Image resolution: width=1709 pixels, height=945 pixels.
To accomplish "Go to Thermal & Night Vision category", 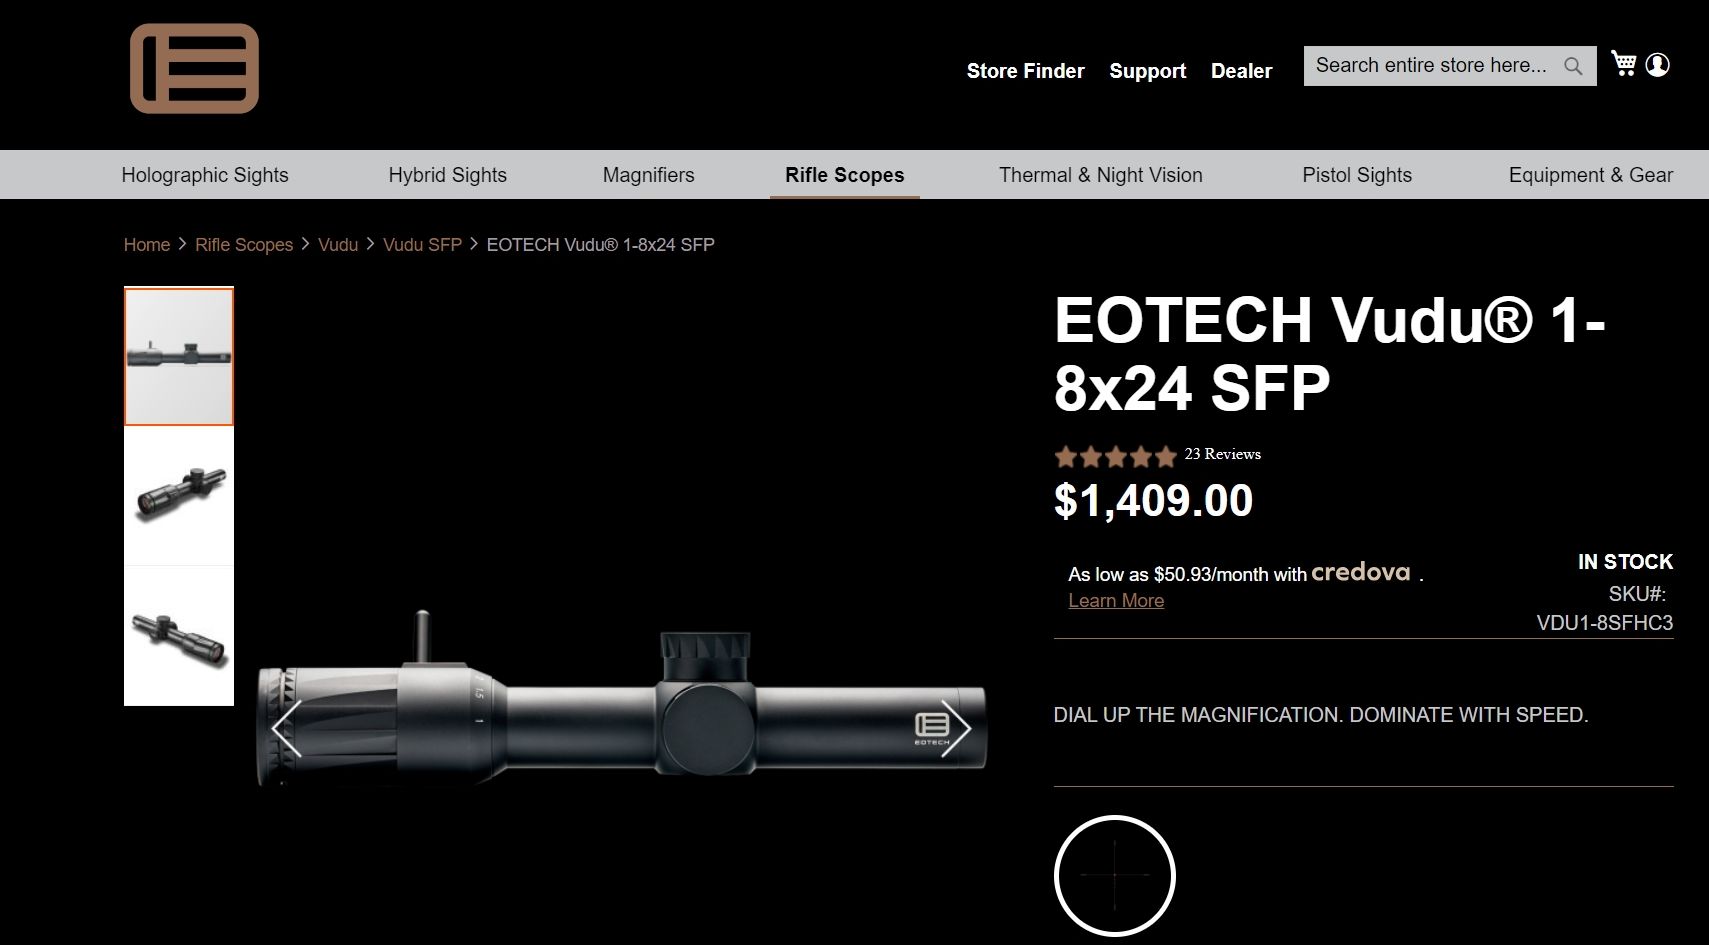I will point(1100,175).
